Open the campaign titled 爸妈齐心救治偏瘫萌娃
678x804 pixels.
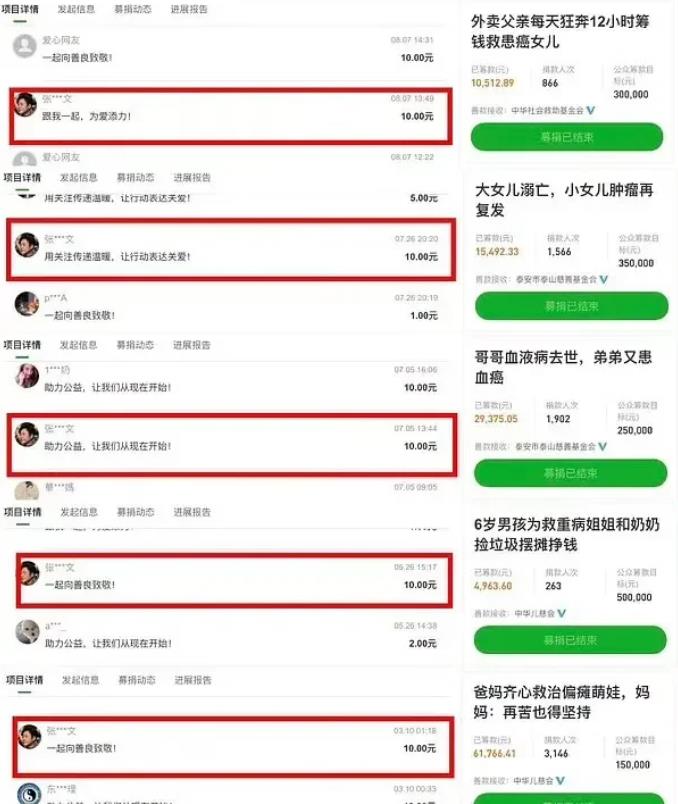(562, 702)
